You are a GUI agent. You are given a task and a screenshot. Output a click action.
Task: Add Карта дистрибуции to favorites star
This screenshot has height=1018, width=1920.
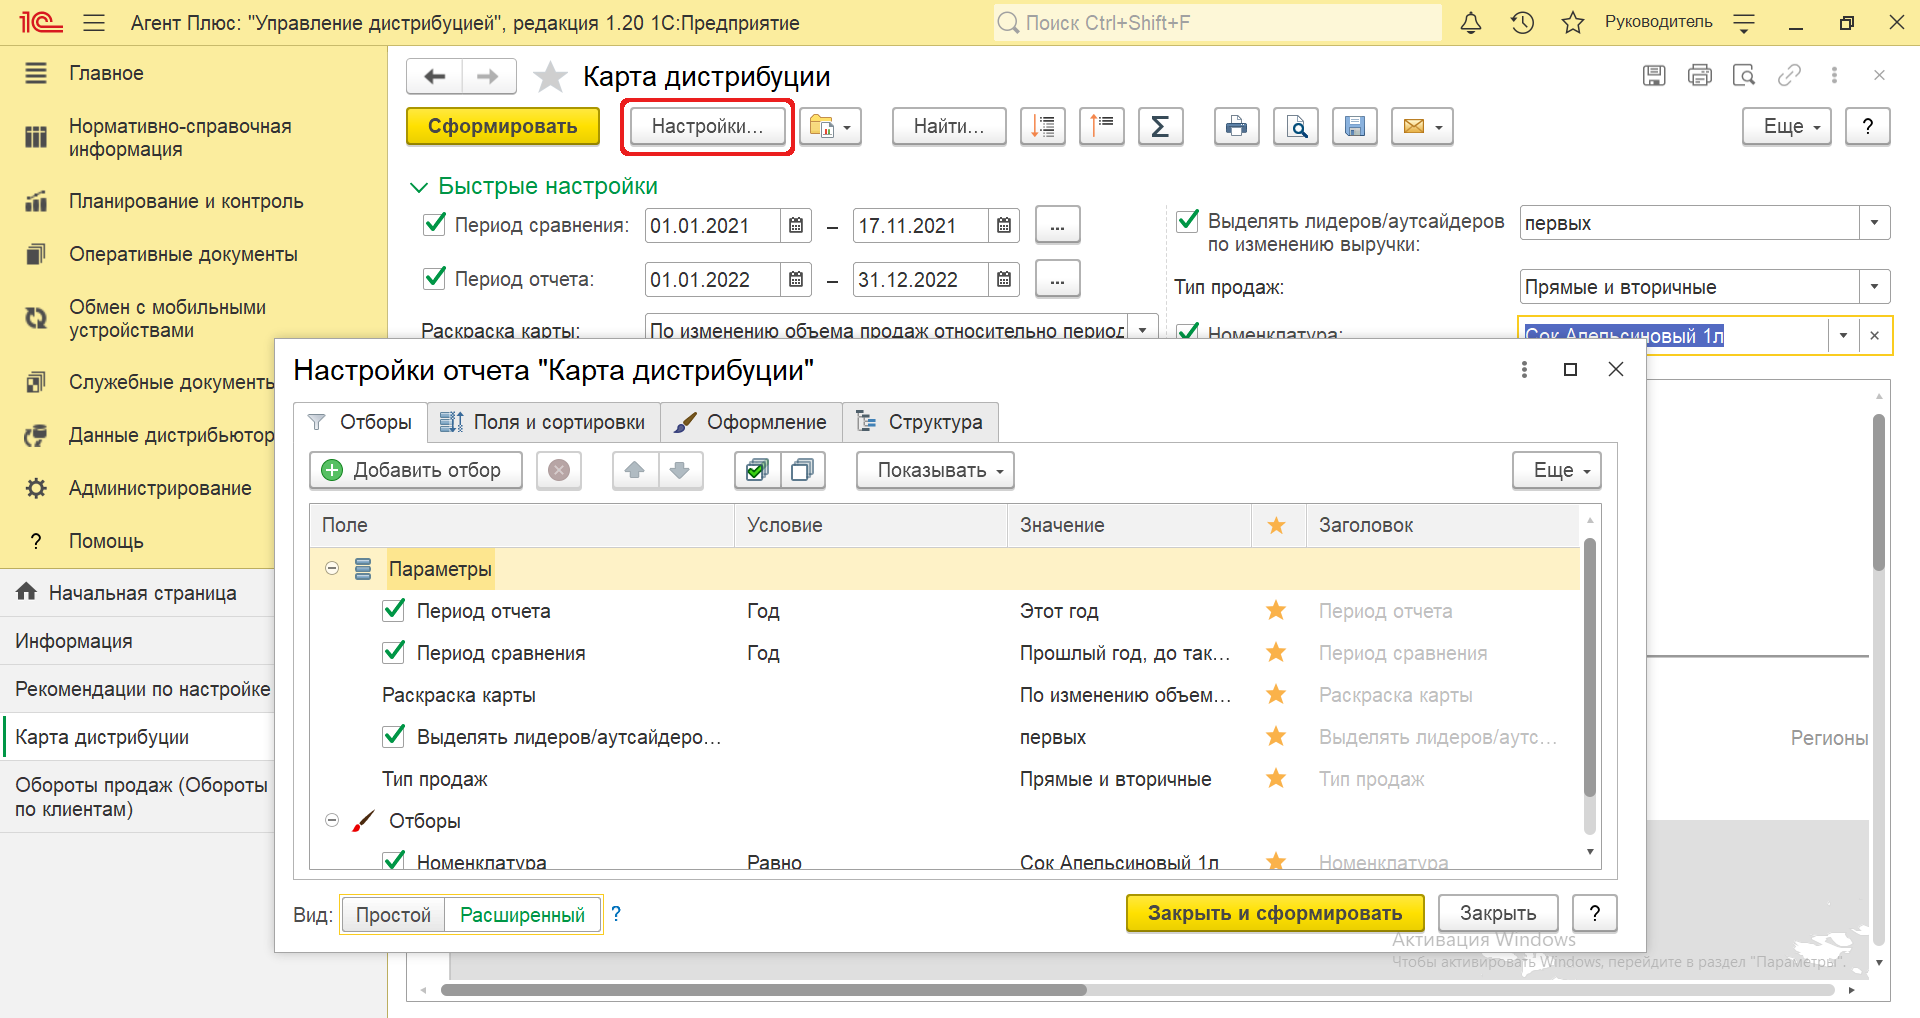click(x=550, y=77)
